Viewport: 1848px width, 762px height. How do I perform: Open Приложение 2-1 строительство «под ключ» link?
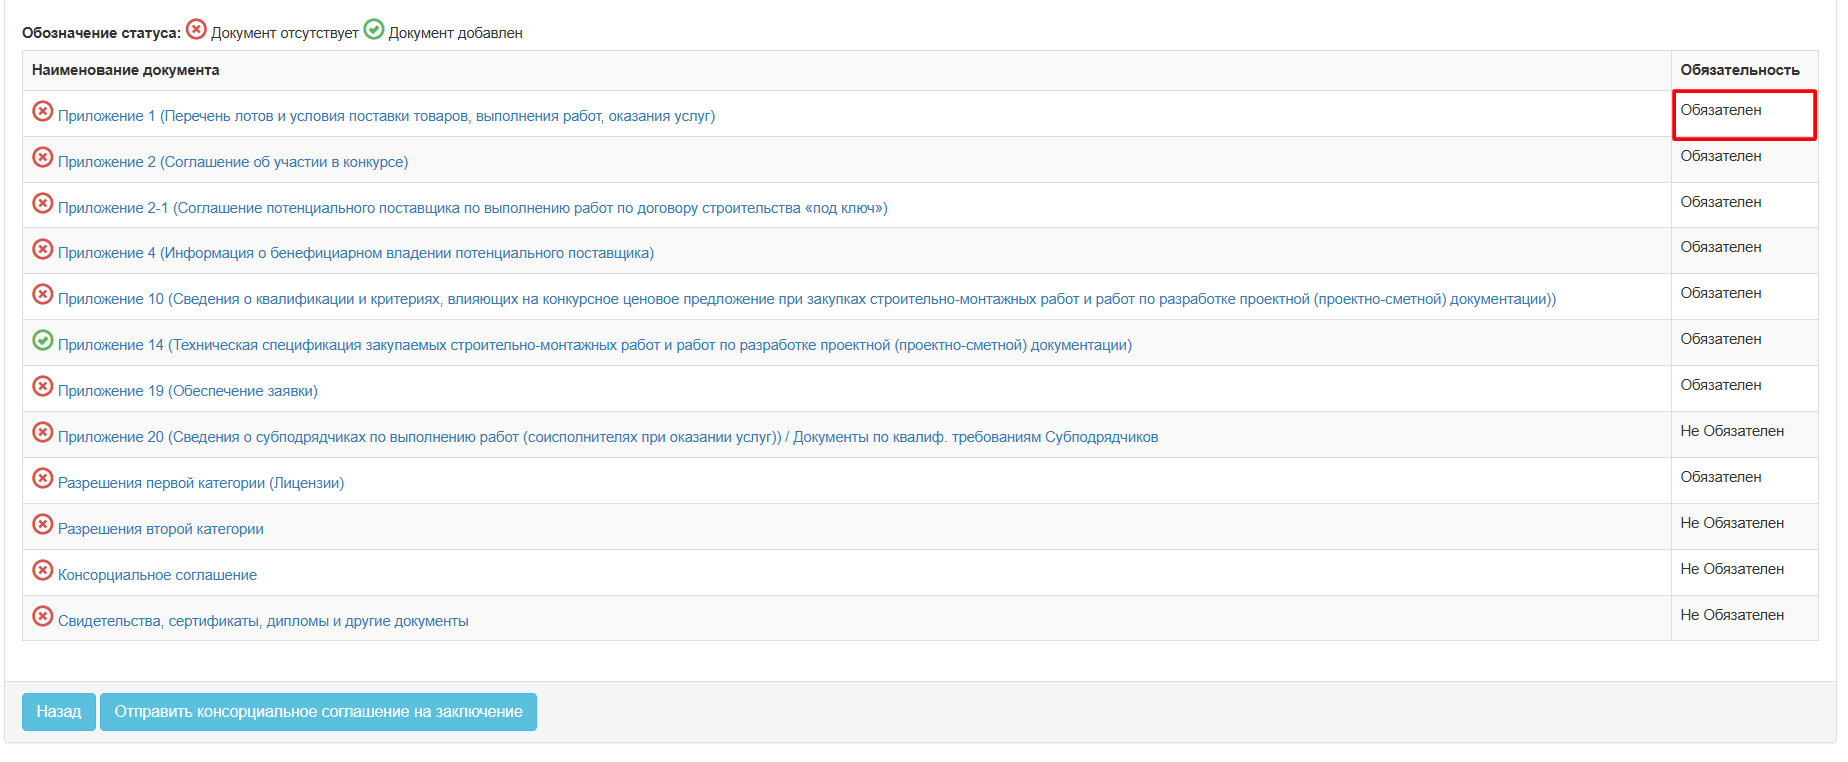[x=472, y=208]
